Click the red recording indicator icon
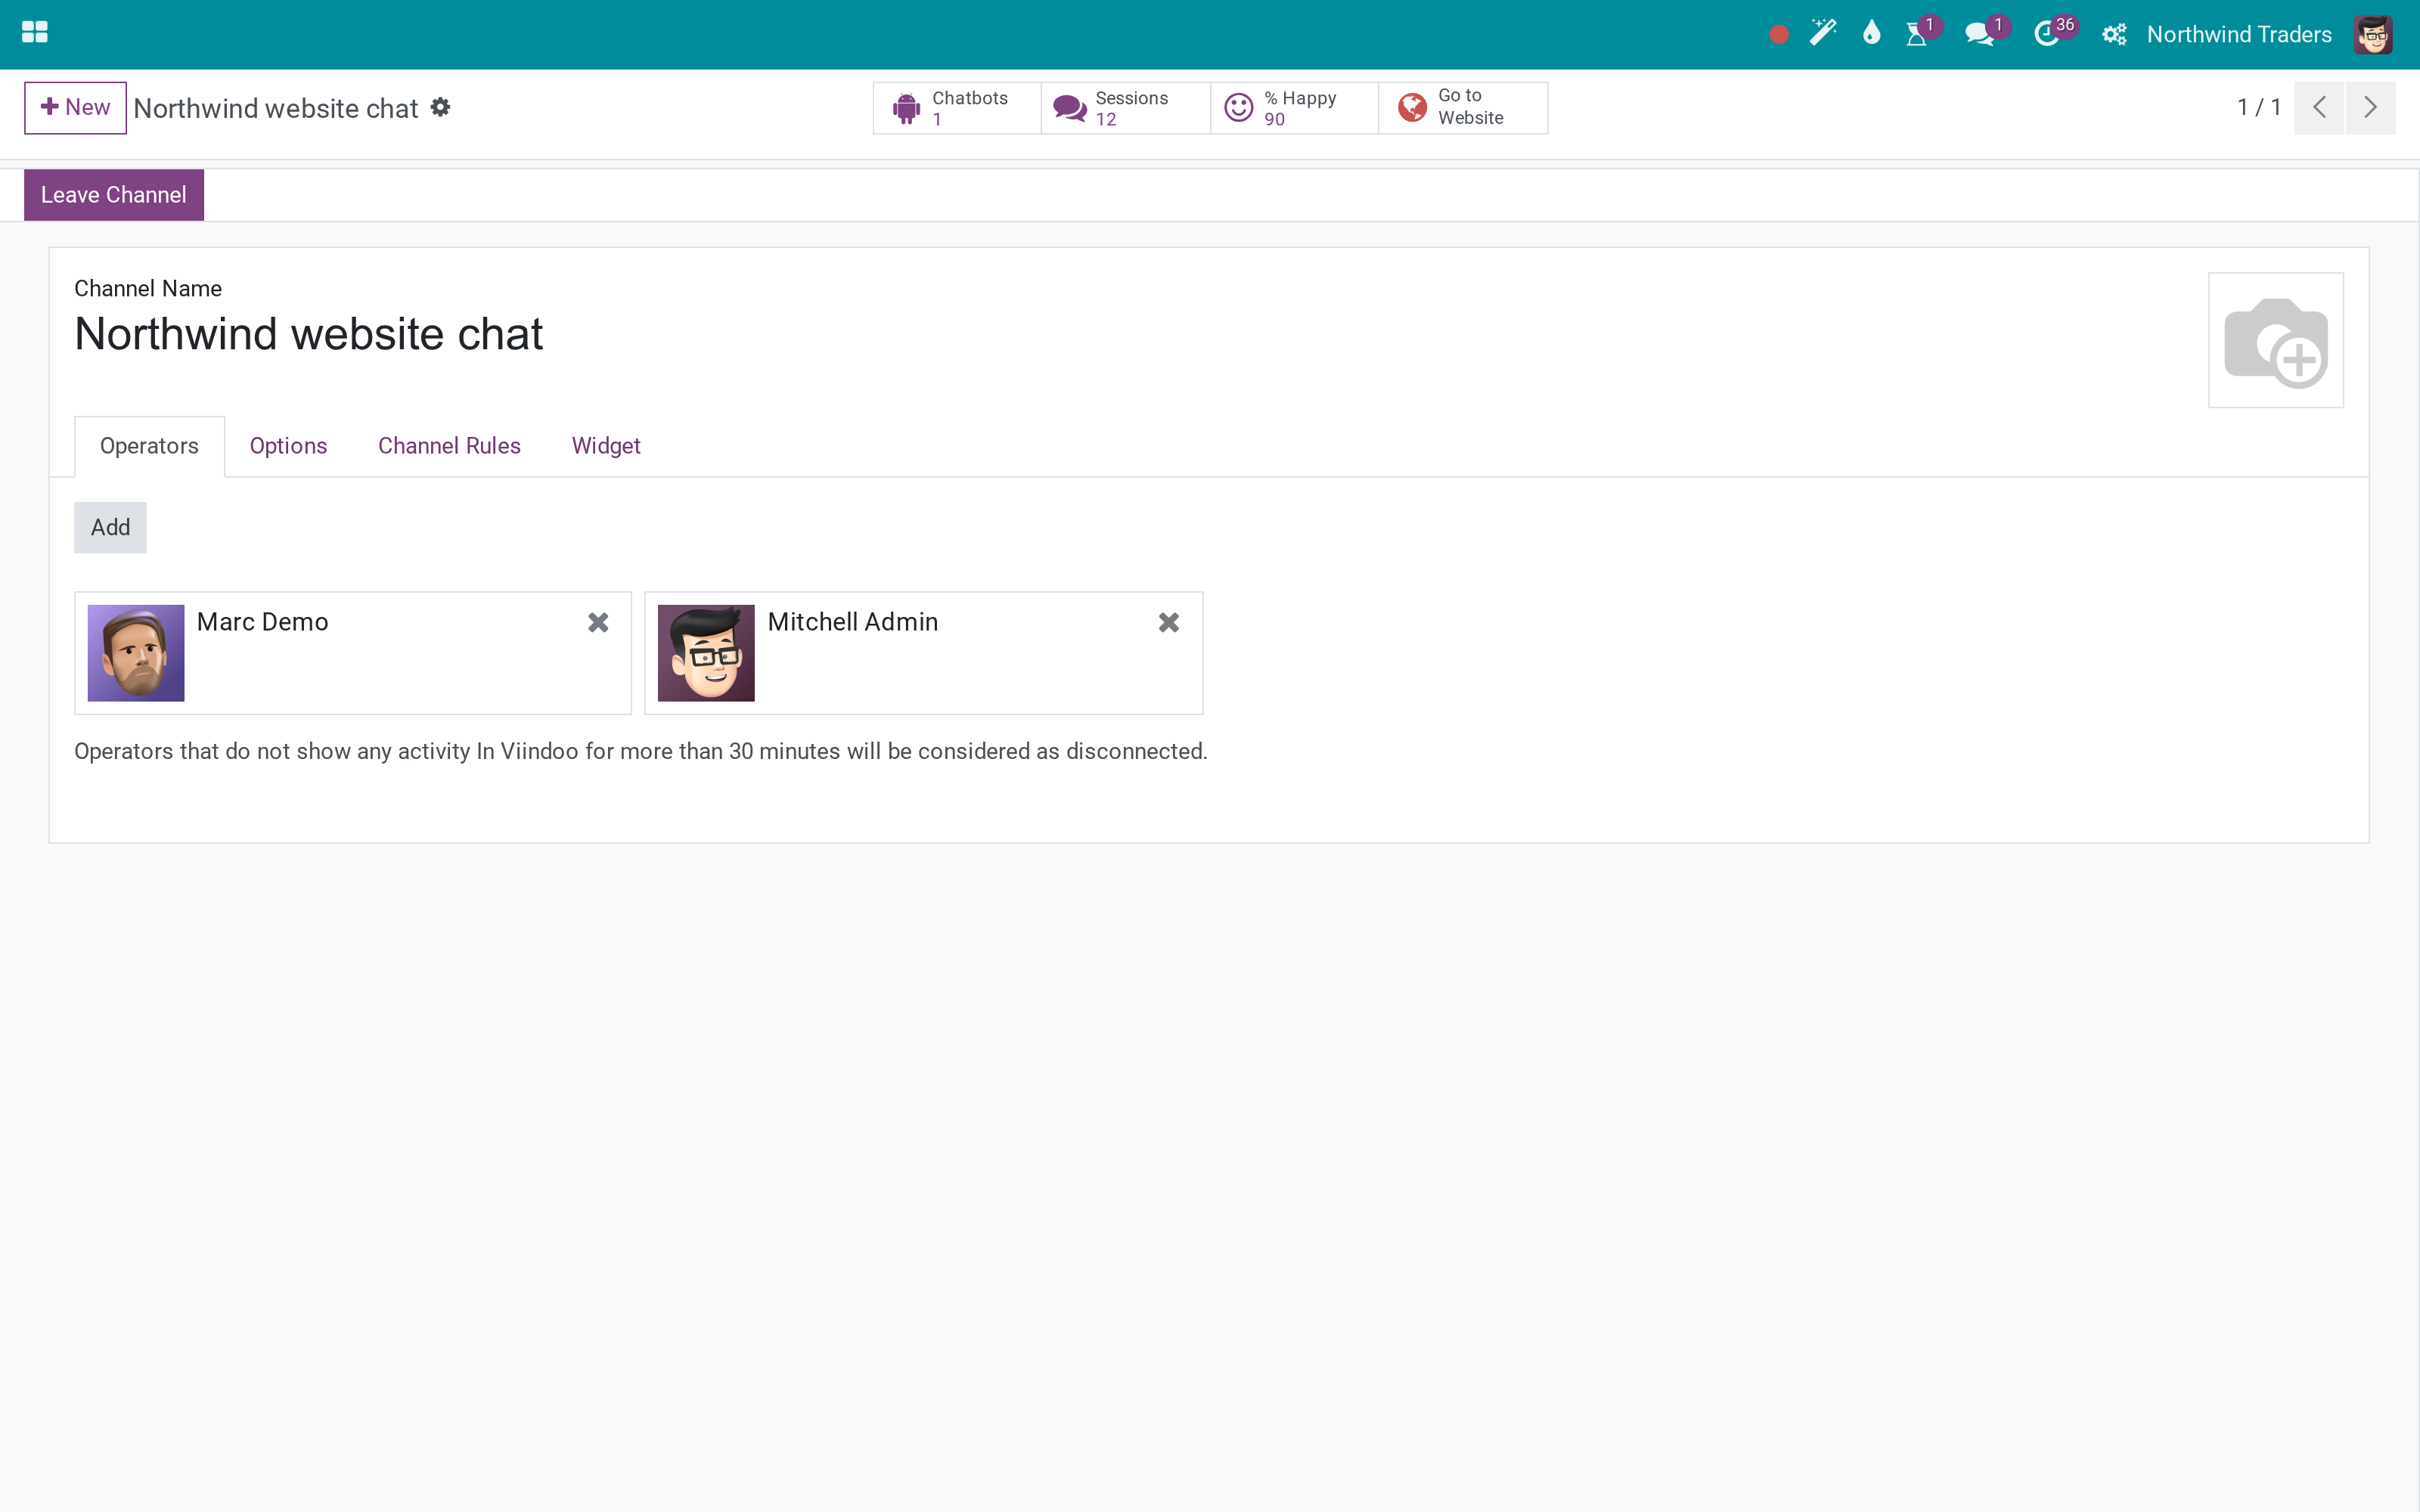Viewport: 2420px width, 1512px height. pyautogui.click(x=1778, y=35)
